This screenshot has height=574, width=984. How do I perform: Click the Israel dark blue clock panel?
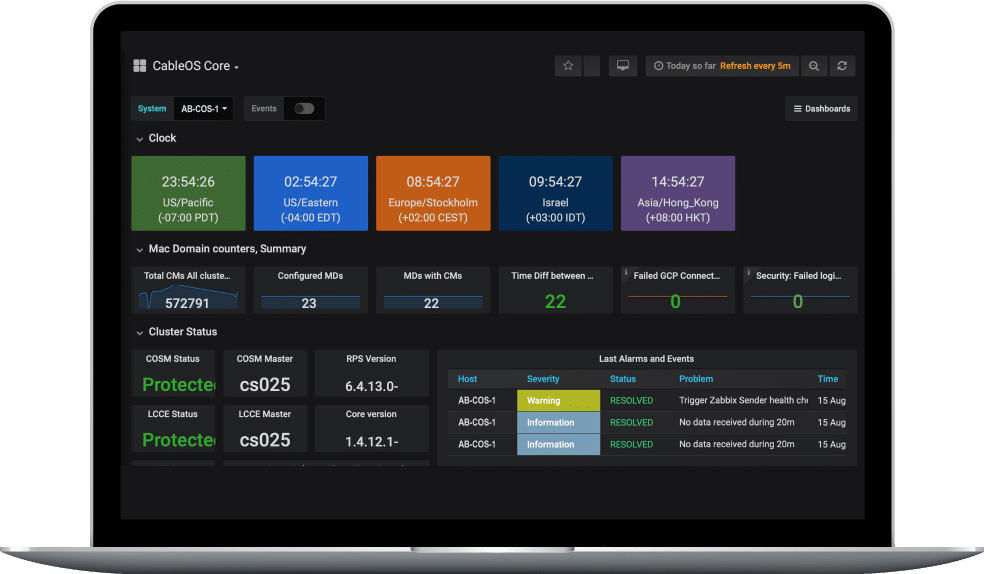click(x=555, y=193)
